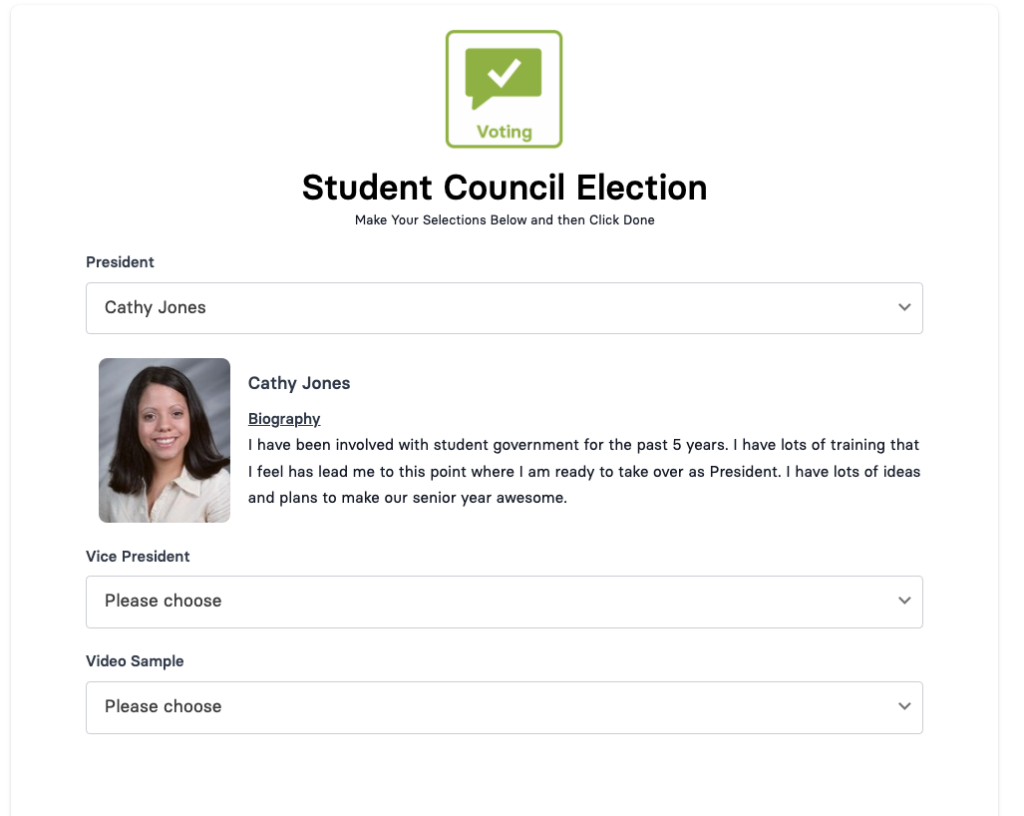Click Cathy Jones's candidate photo

click(x=163, y=440)
